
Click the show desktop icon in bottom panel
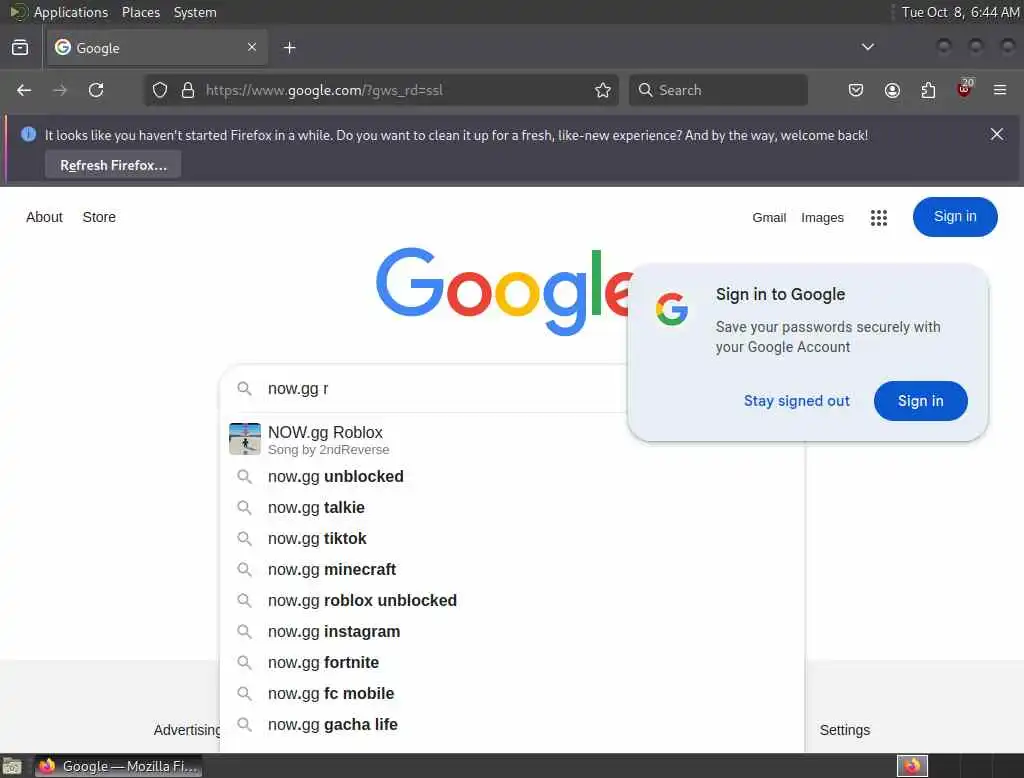12,766
